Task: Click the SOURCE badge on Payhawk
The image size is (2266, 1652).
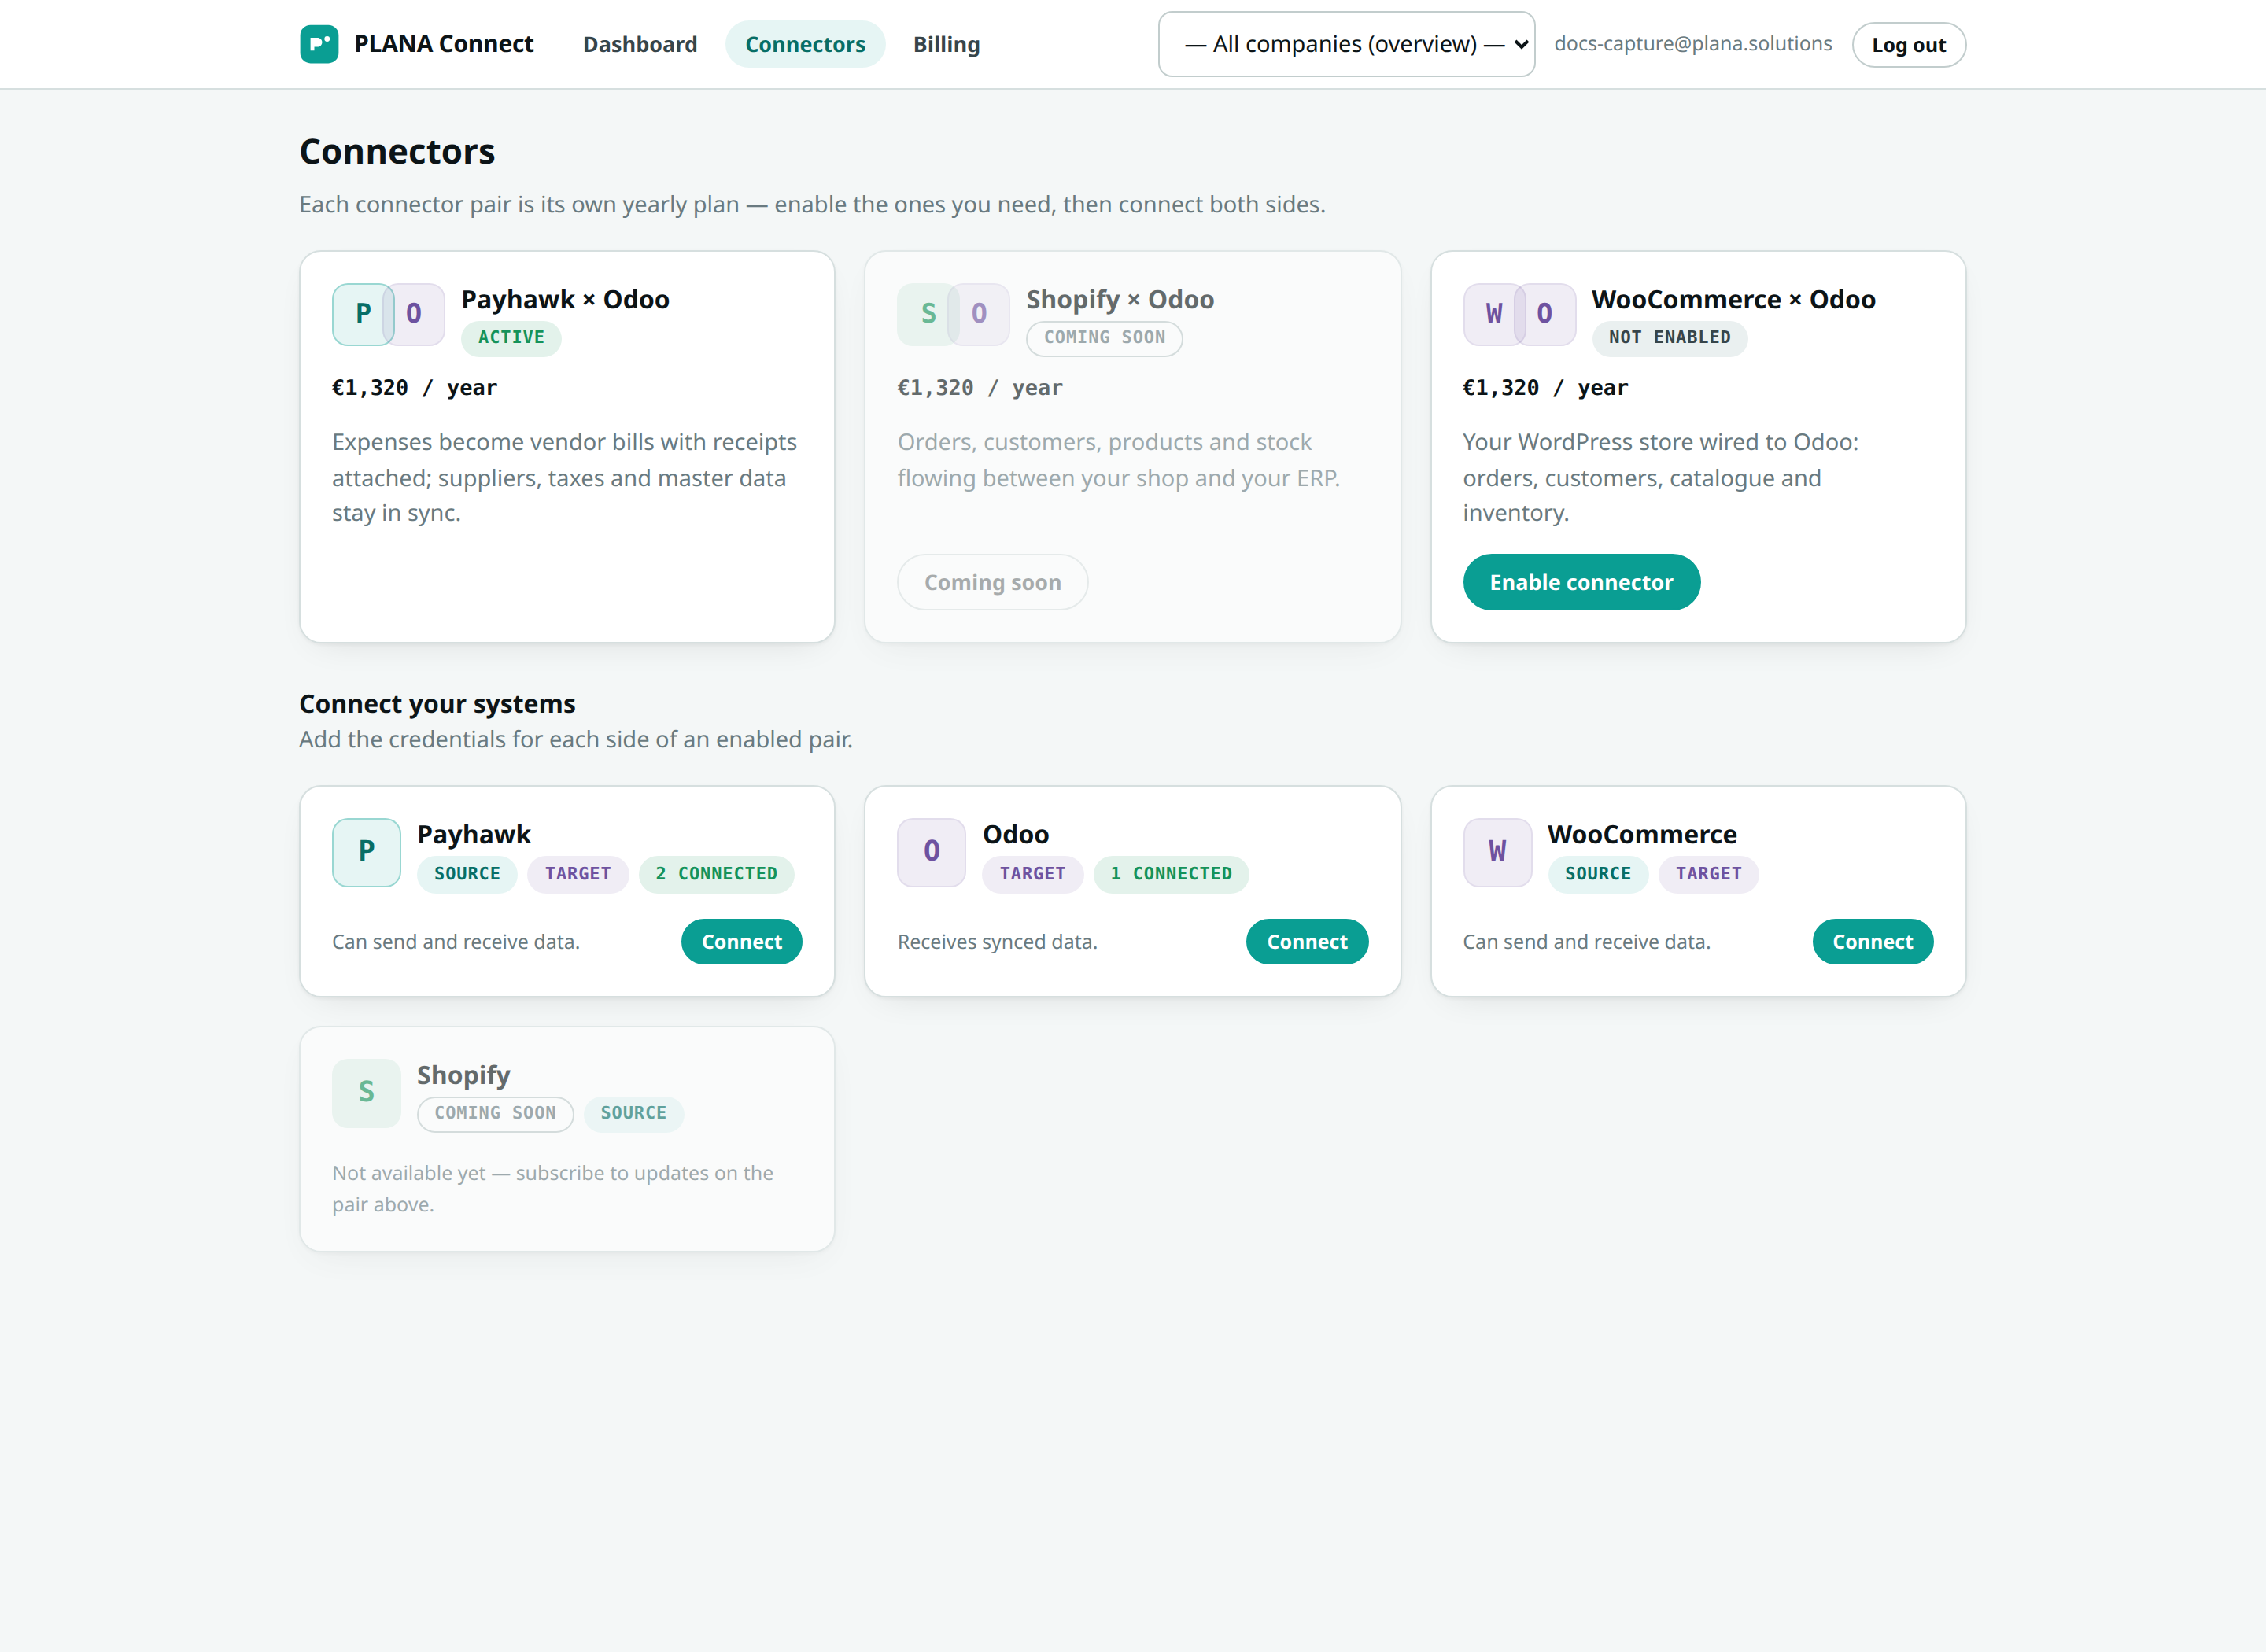Action: (x=467, y=874)
